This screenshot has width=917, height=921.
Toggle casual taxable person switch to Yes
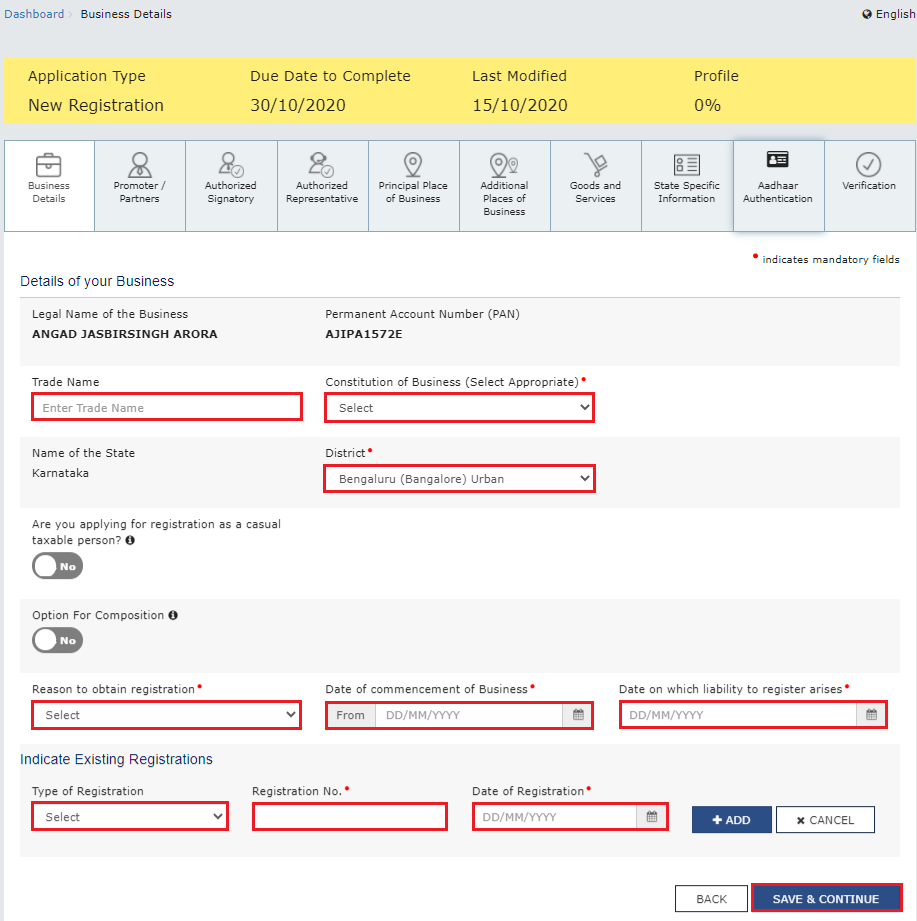(x=57, y=565)
